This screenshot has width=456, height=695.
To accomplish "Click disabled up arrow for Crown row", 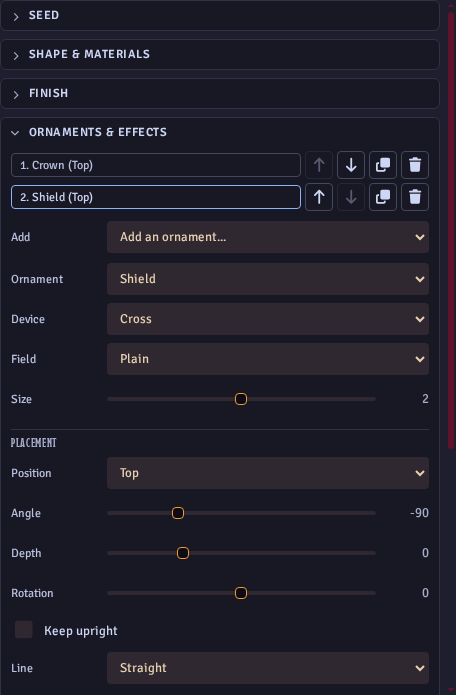I will pos(319,165).
